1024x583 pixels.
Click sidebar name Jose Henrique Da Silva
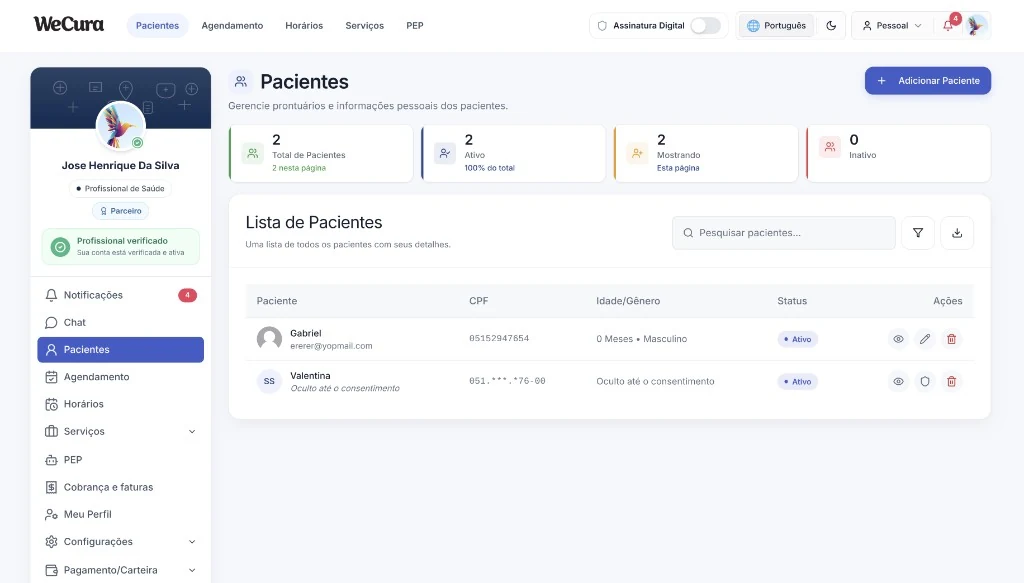[120, 166]
